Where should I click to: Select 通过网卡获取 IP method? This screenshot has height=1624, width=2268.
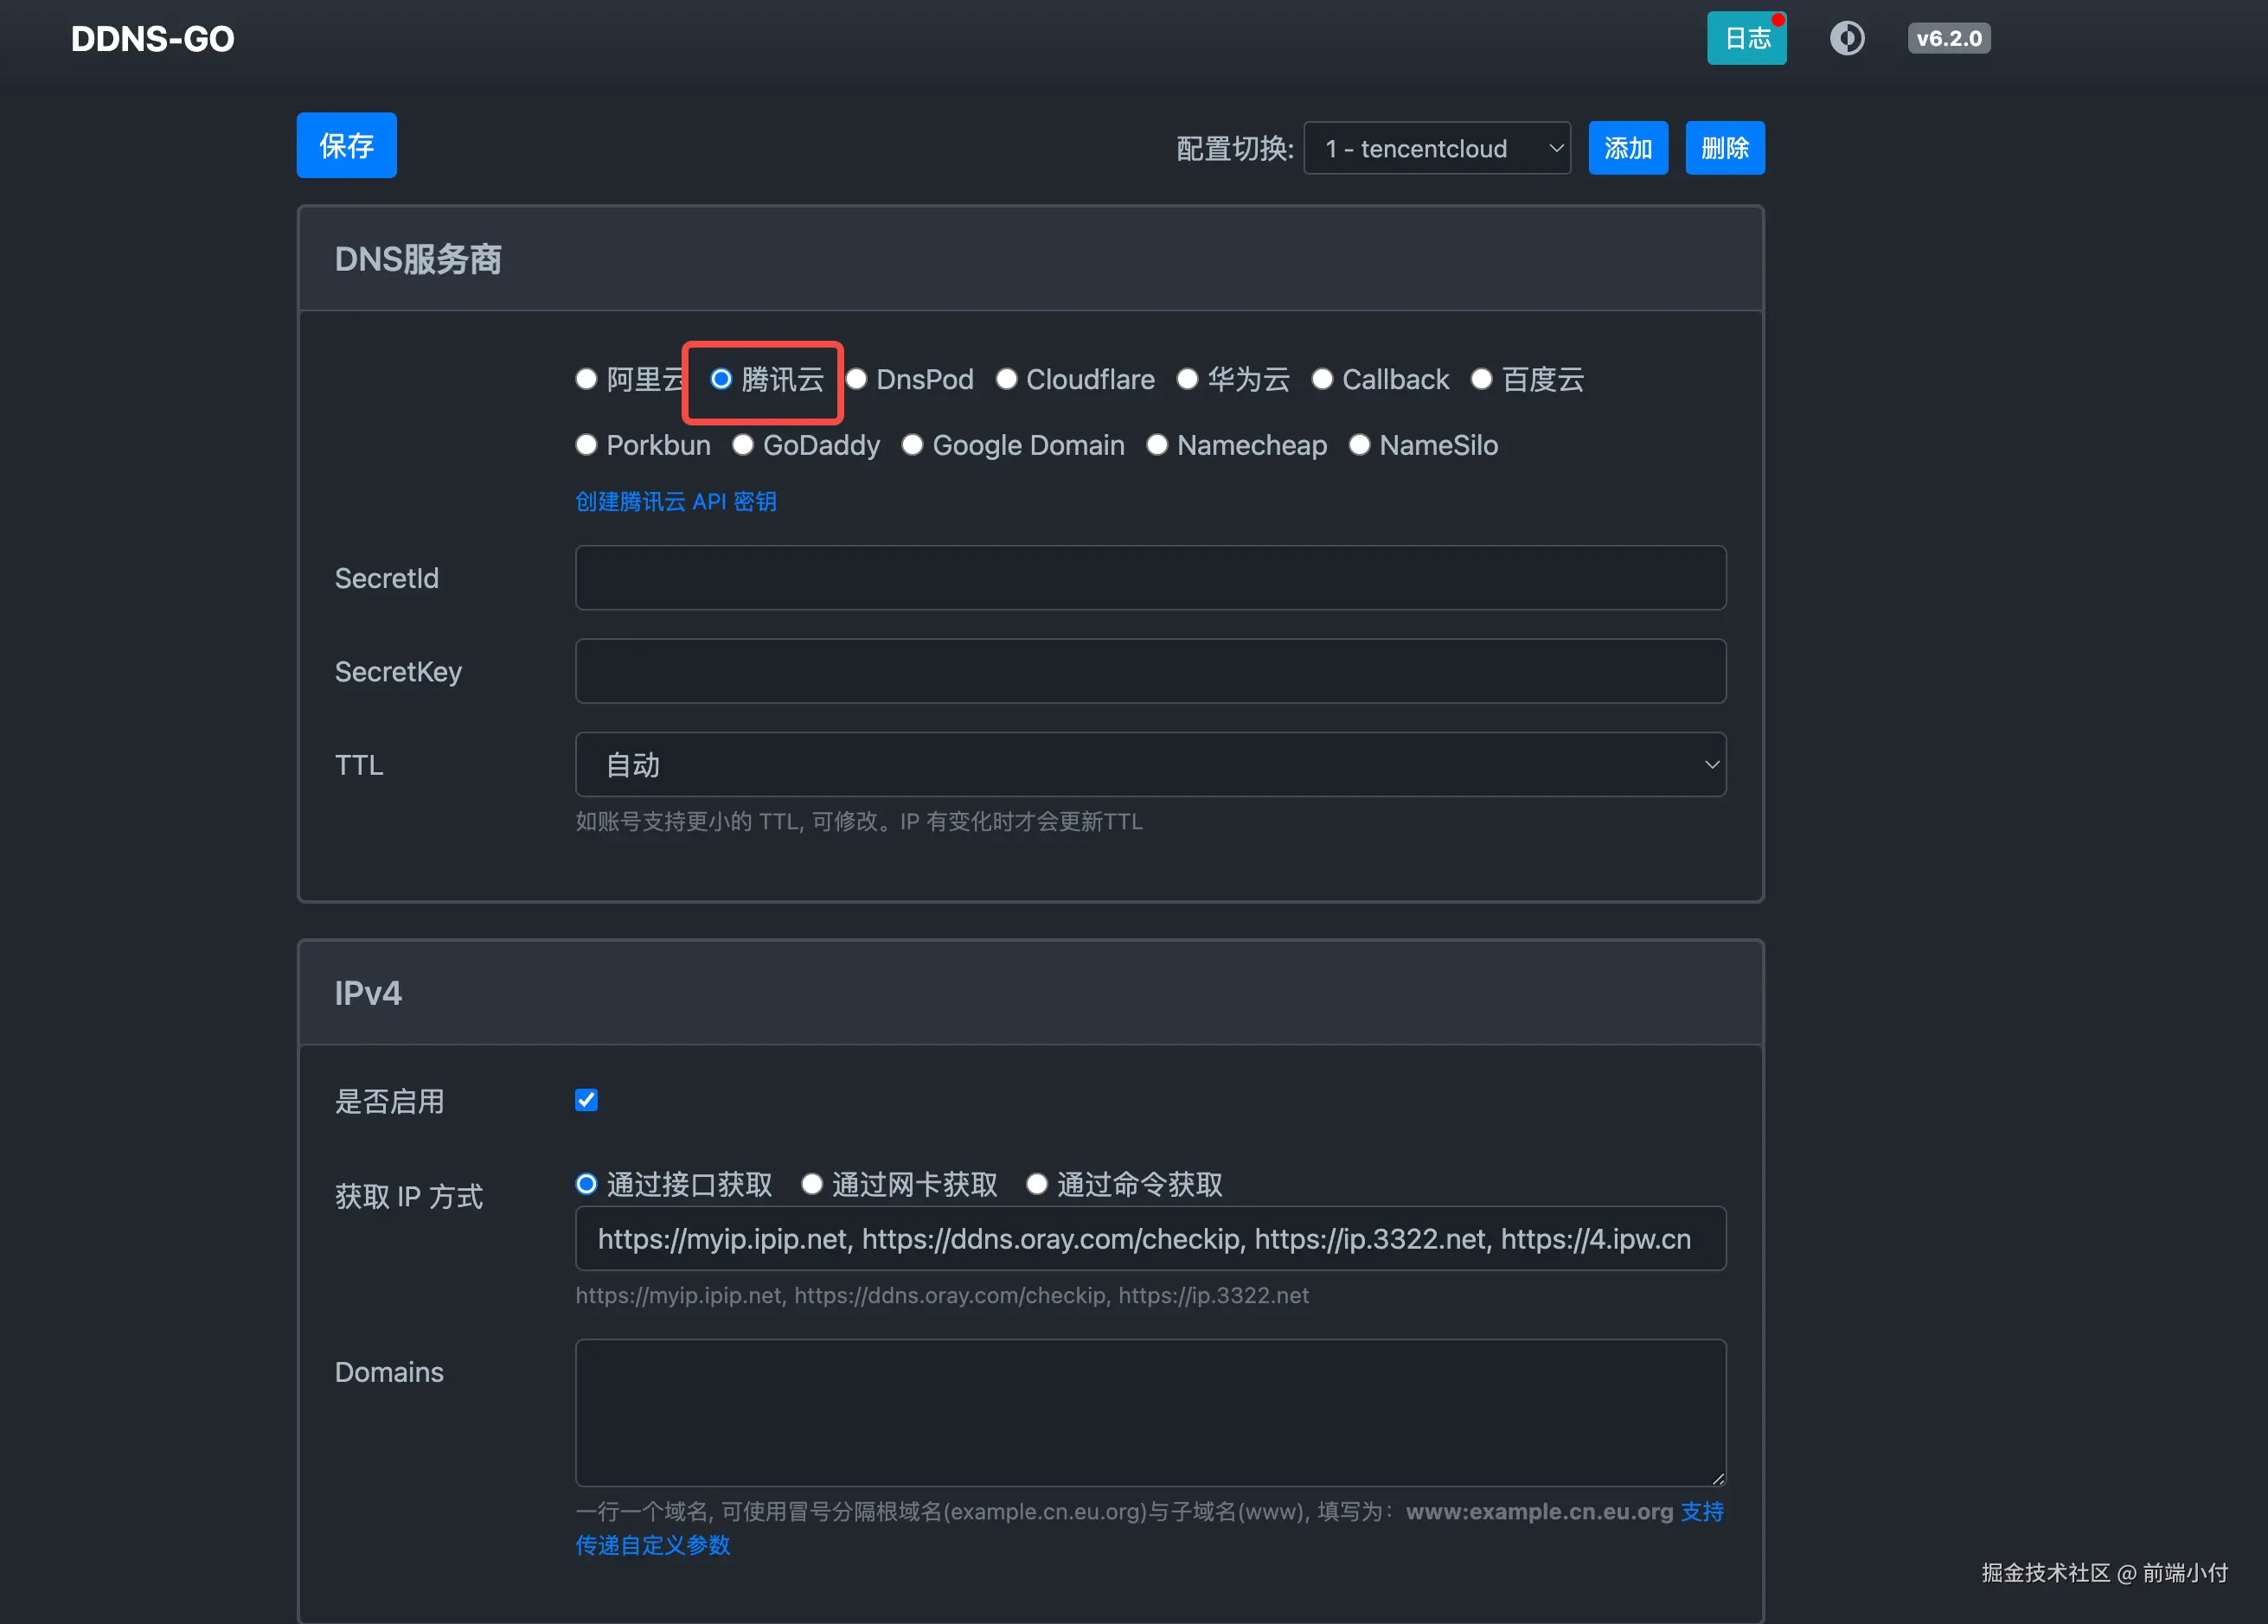coord(812,1184)
